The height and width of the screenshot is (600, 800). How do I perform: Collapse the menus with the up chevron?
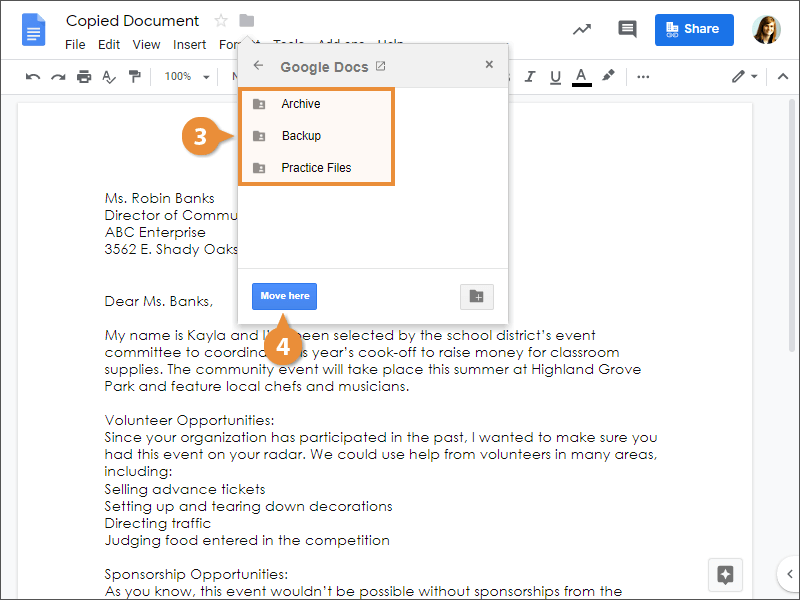[783, 77]
